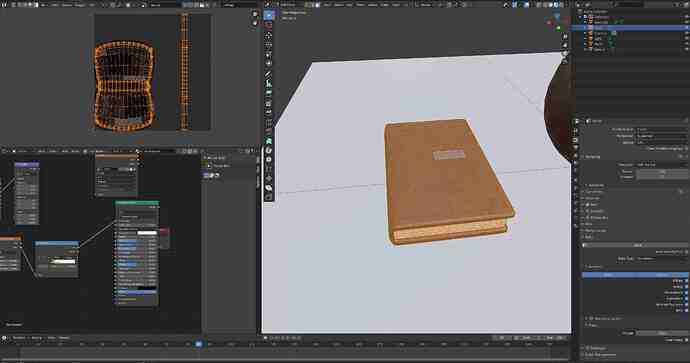Select the Cursor tool in viewport toolbar

(x=269, y=25)
